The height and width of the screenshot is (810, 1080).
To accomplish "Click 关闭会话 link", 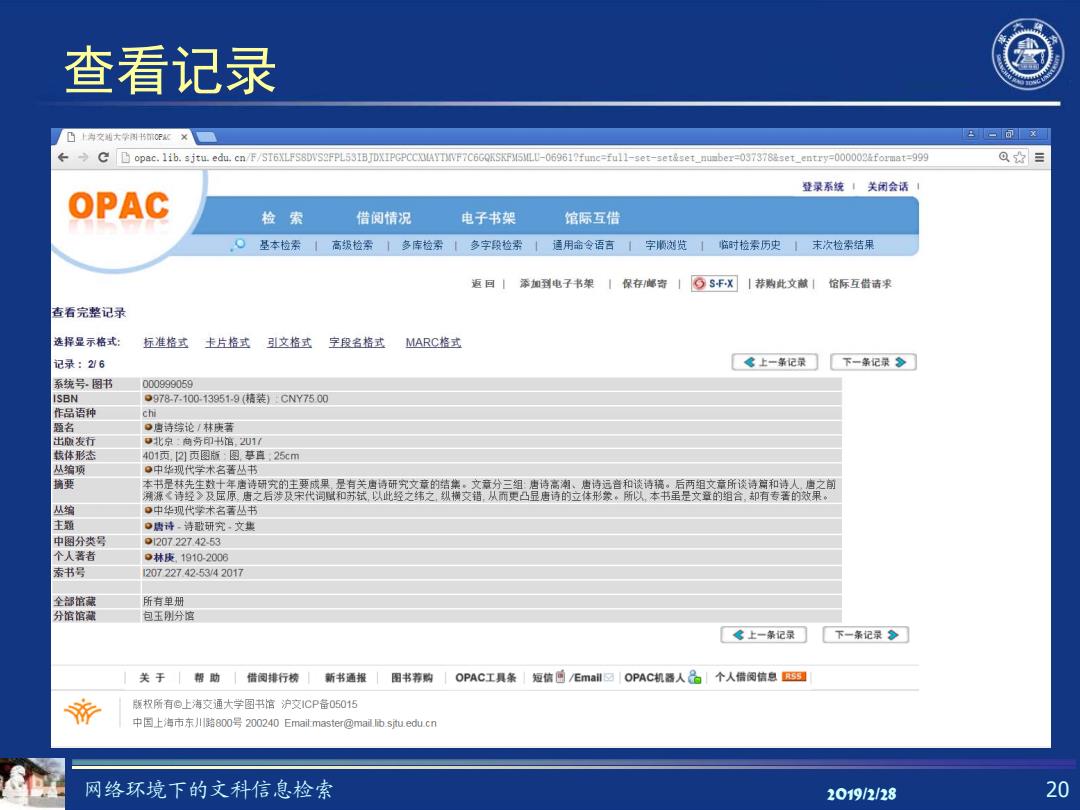I will point(888,187).
